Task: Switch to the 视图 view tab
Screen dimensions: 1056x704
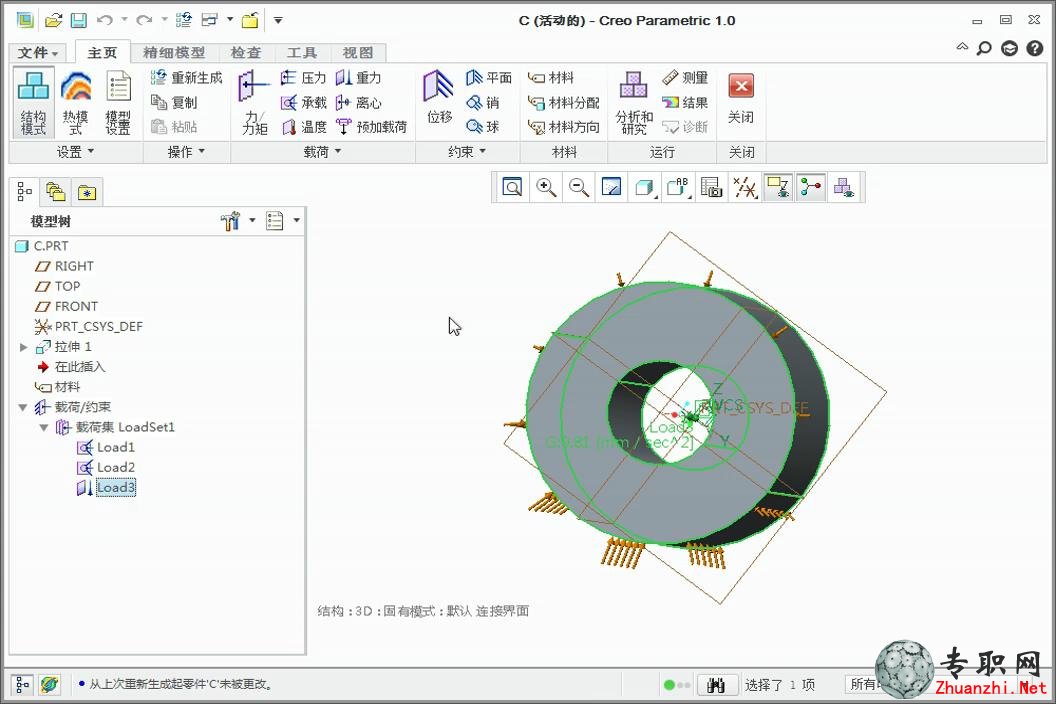Action: (x=358, y=53)
